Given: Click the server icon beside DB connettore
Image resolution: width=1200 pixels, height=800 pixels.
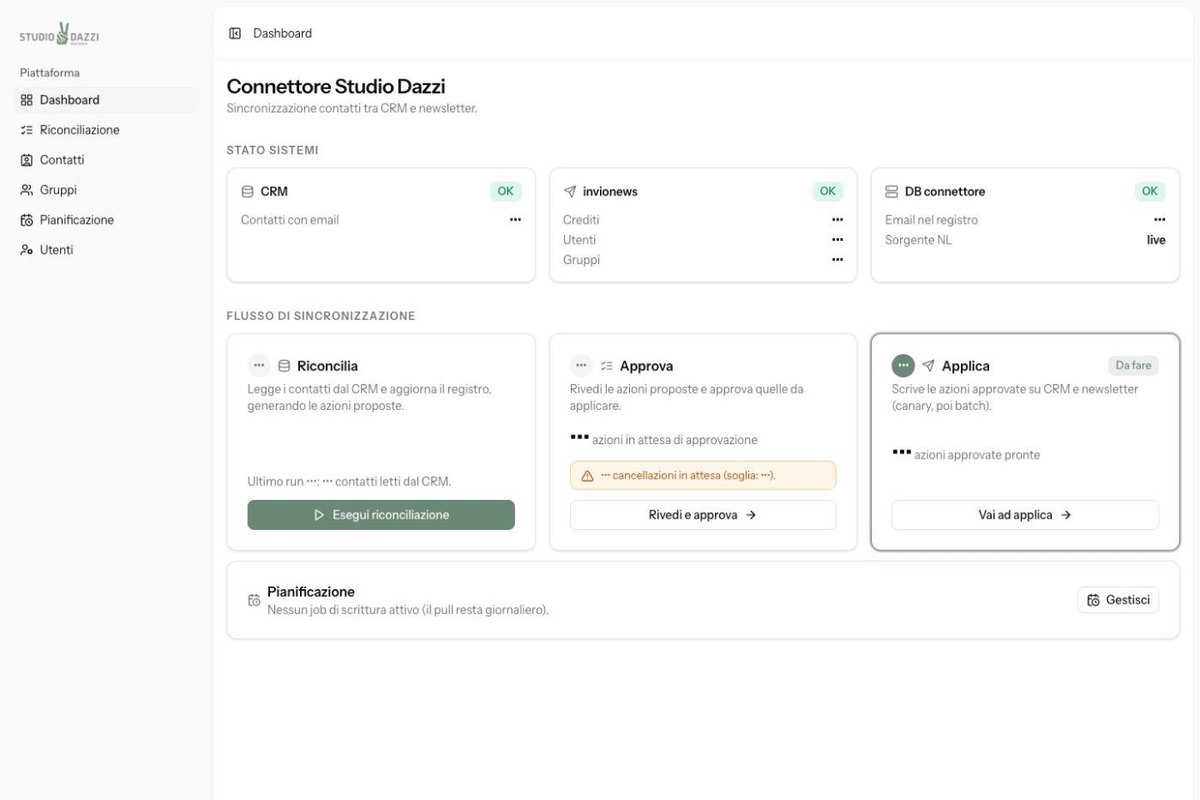Looking at the screenshot, I should point(892,191).
